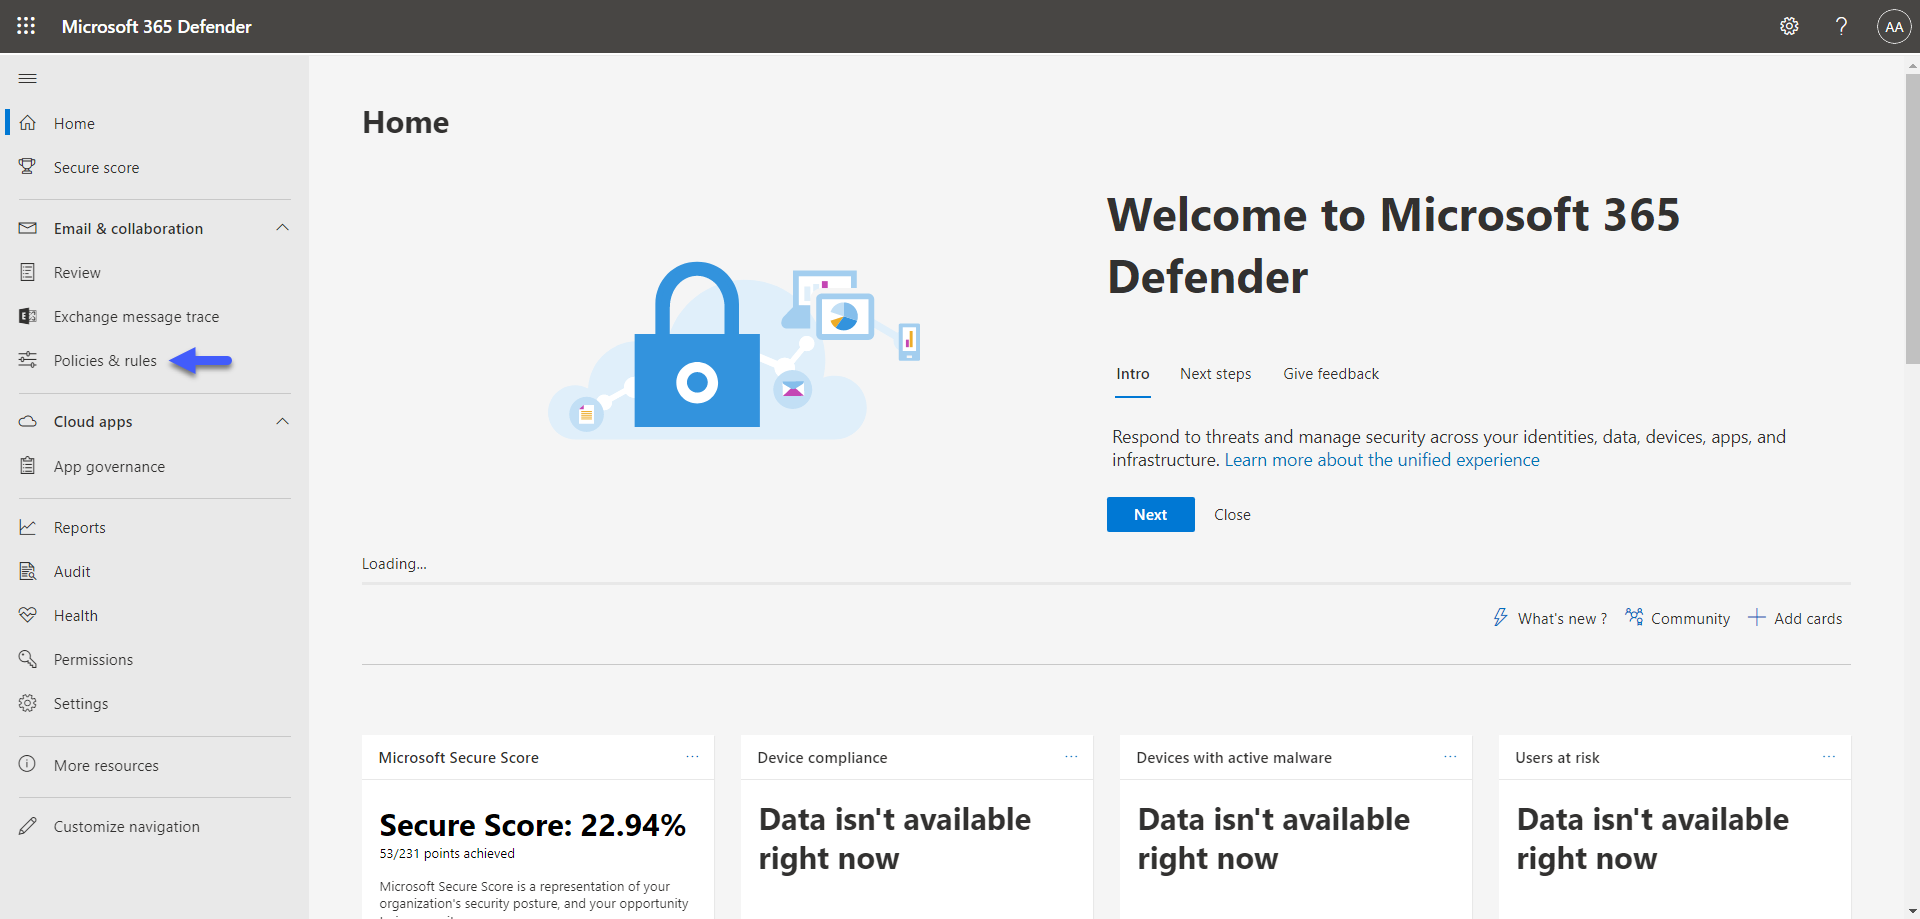This screenshot has height=919, width=1920.
Task: Open the Audit page
Action: click(x=72, y=571)
